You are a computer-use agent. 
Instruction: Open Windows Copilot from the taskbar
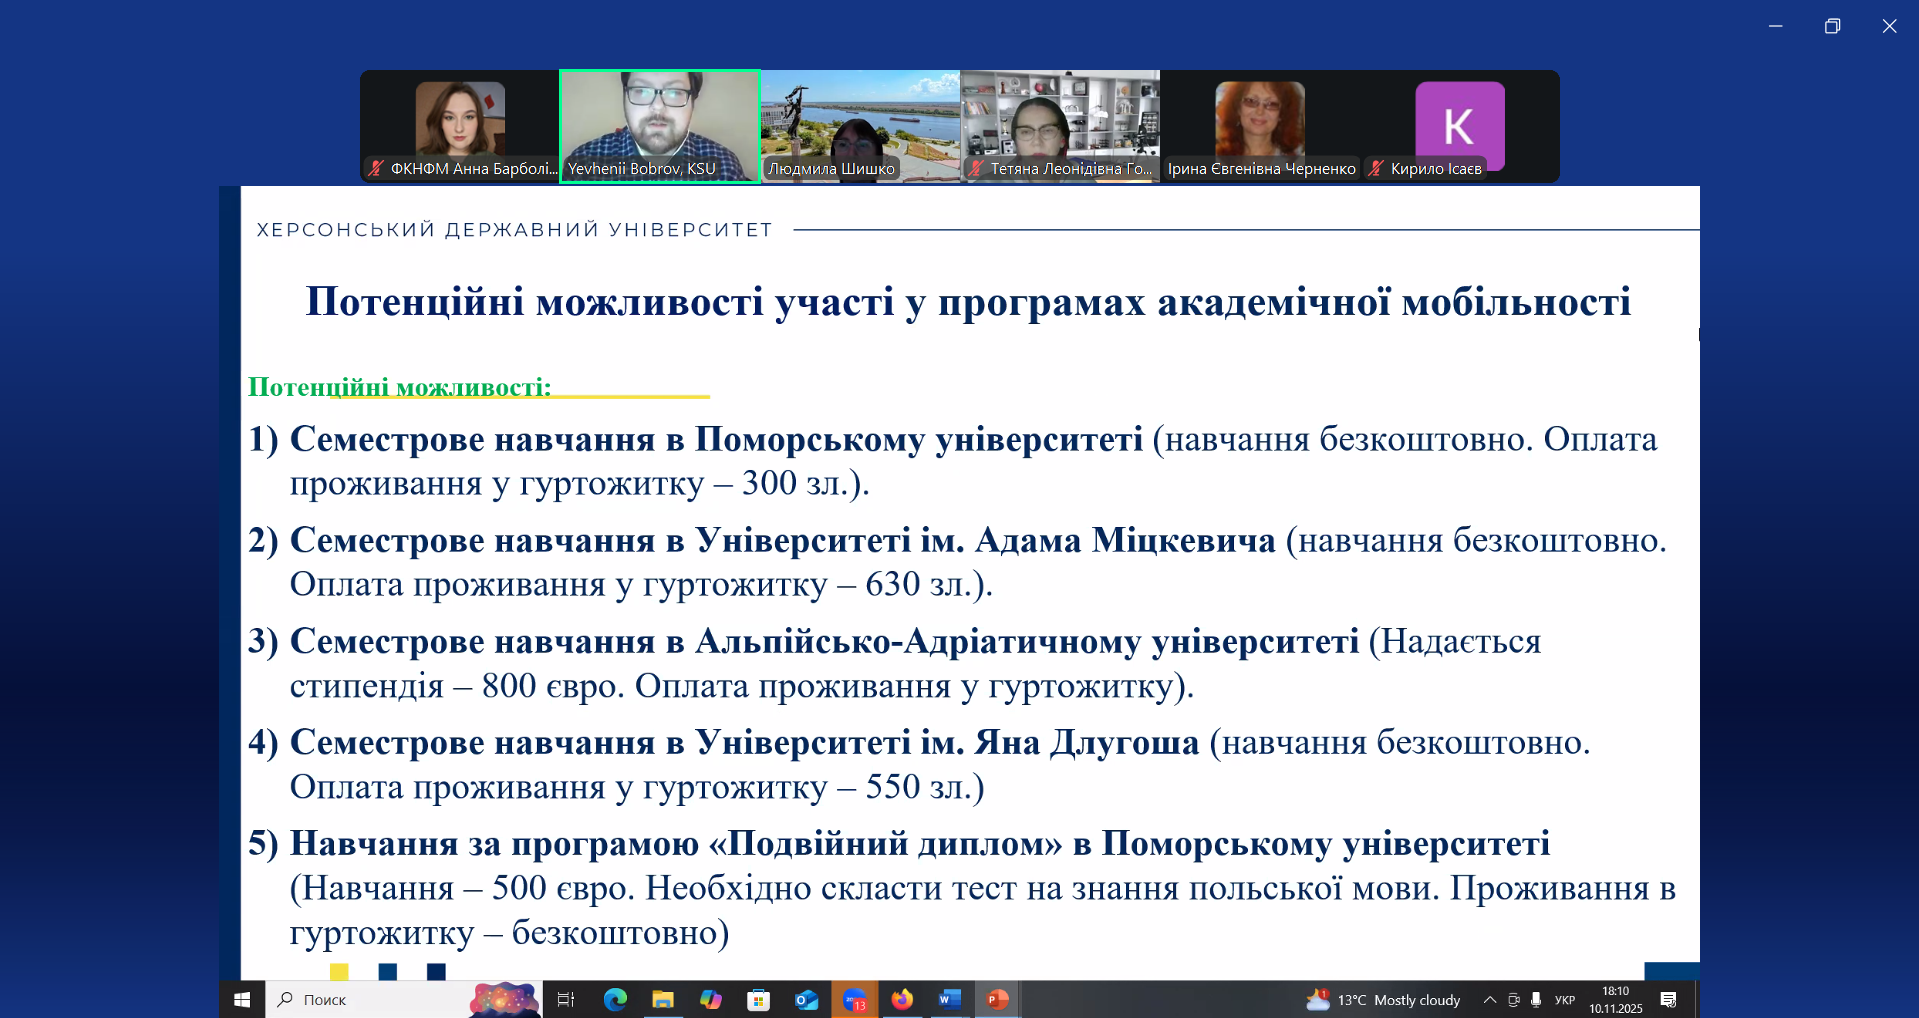[712, 999]
